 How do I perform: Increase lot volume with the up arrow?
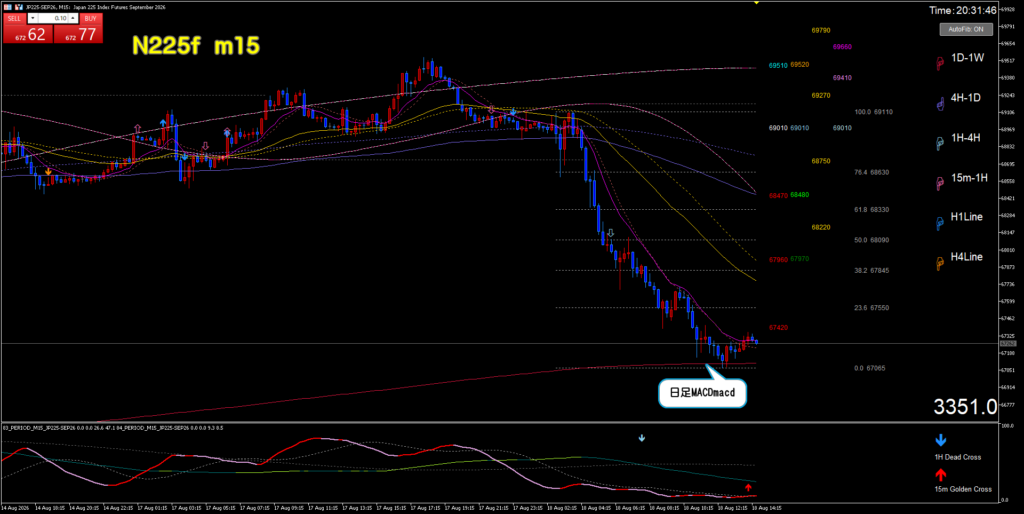(x=73, y=18)
